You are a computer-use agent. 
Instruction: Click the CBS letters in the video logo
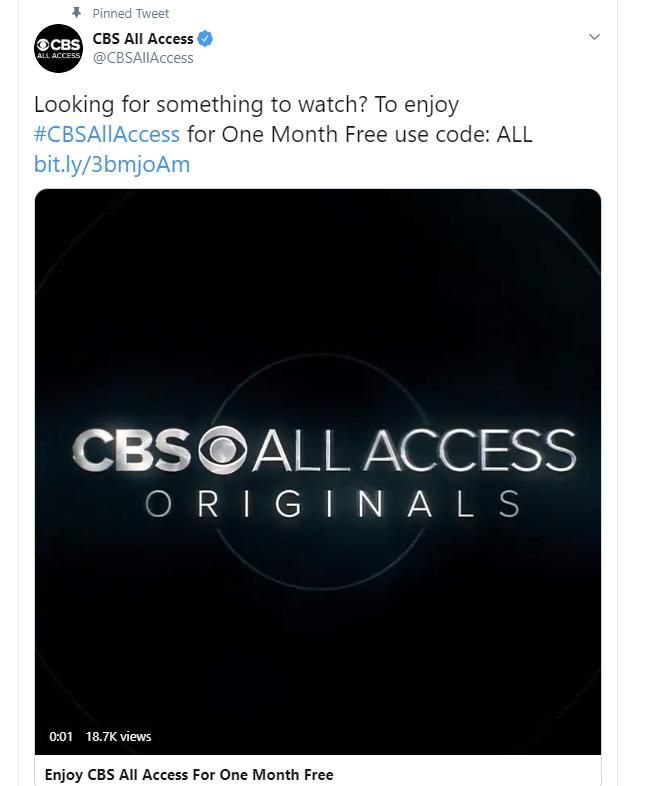tap(132, 451)
